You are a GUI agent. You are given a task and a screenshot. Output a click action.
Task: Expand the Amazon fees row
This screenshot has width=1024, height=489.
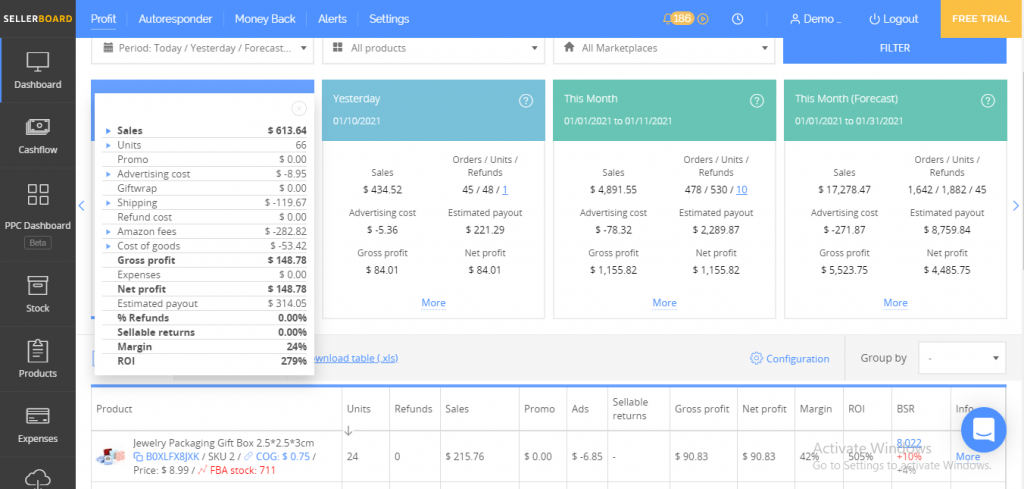coord(108,231)
